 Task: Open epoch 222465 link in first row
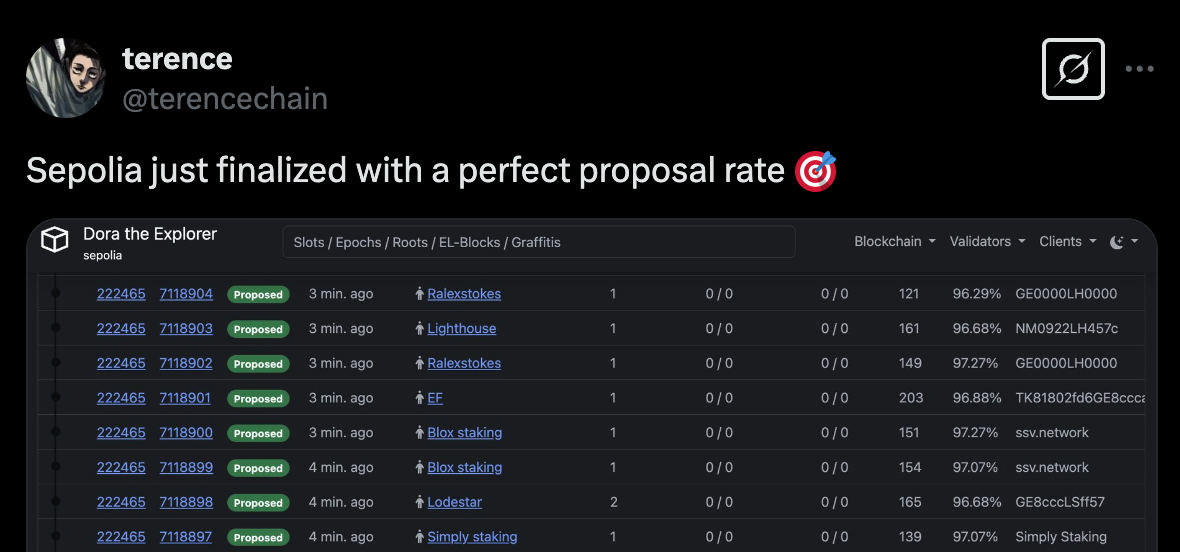(121, 294)
